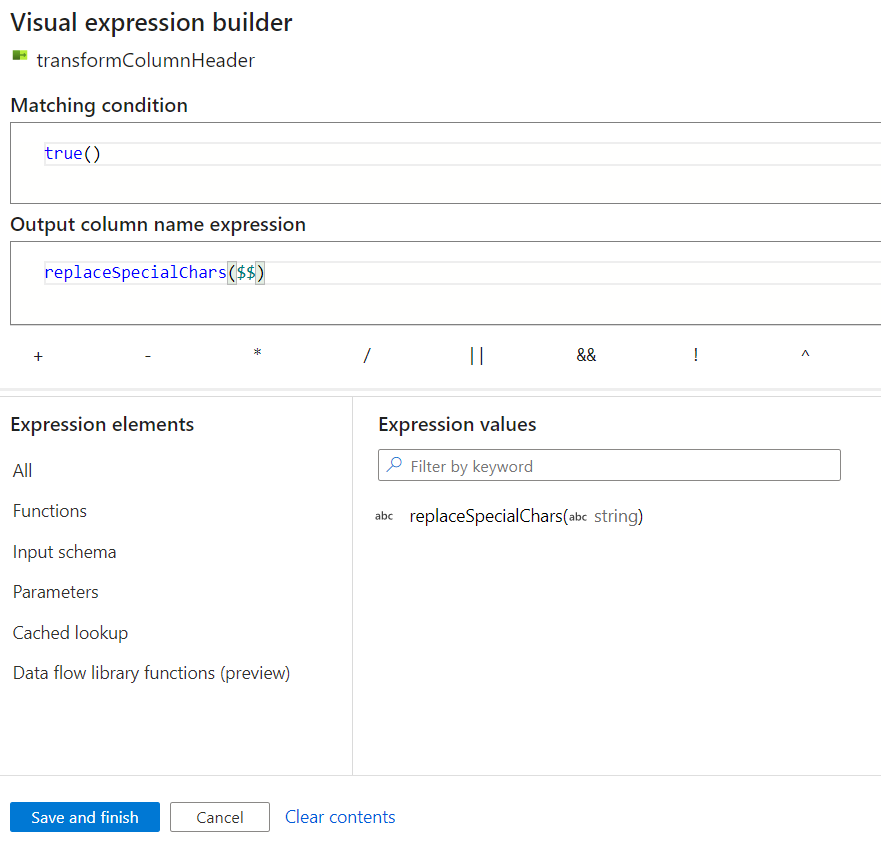The height and width of the screenshot is (844, 881).
Task: Select the Functions category
Action: pyautogui.click(x=50, y=511)
